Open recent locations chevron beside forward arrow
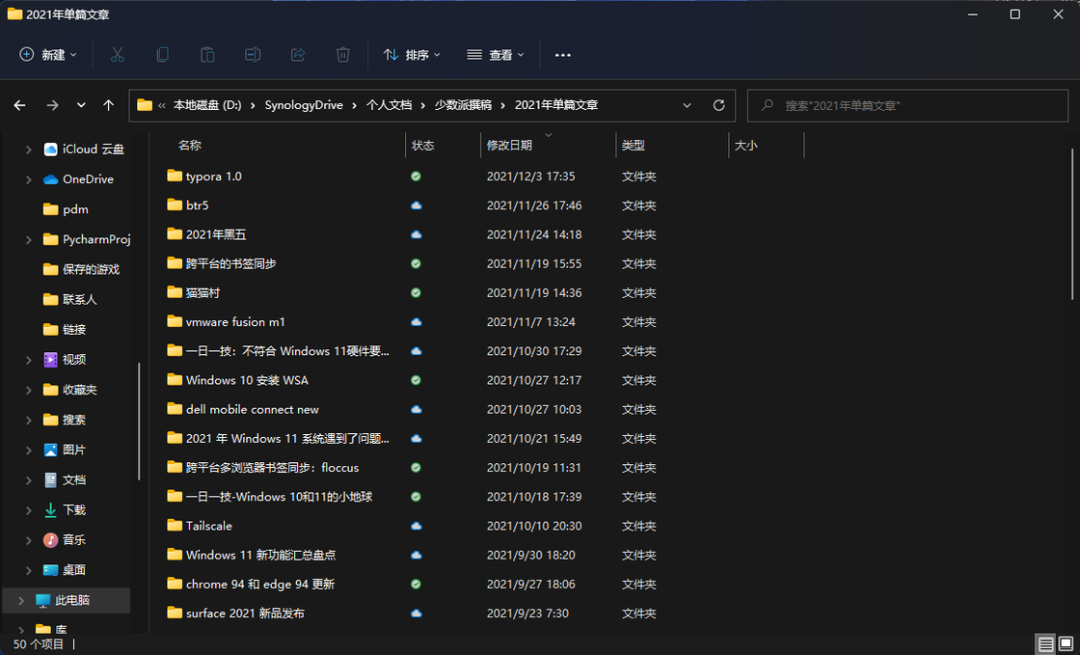The height and width of the screenshot is (655, 1080). click(81, 105)
